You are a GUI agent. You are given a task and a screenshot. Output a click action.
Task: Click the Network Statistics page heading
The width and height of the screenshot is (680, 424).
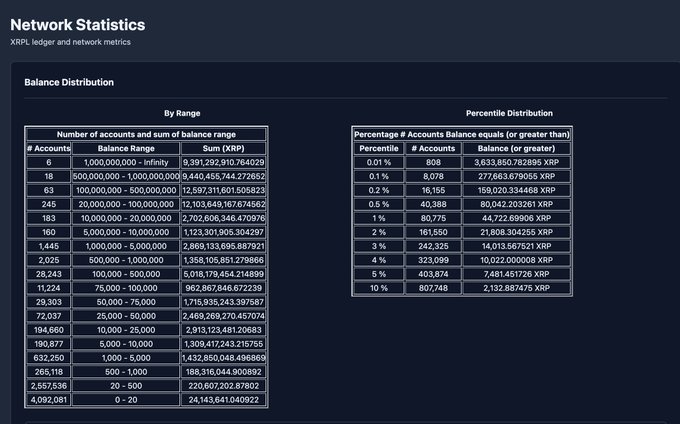(78, 25)
